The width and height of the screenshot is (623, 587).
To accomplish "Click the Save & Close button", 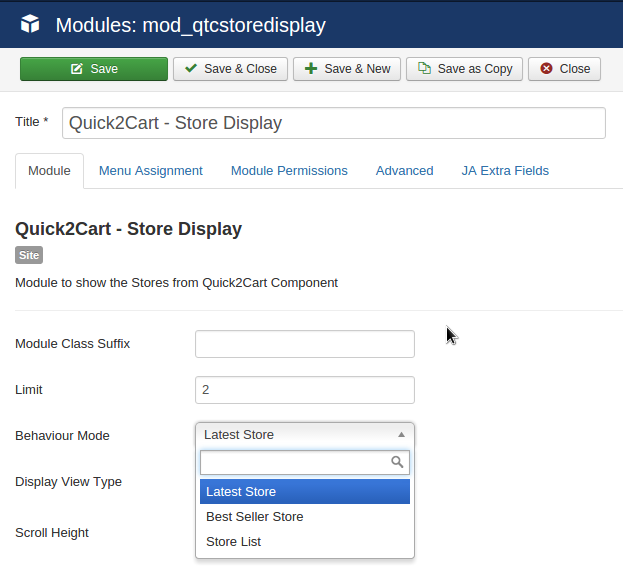I will click(x=230, y=69).
